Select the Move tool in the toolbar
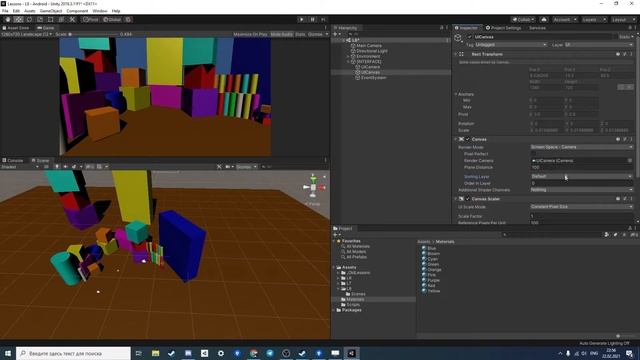Image resolution: width=640 pixels, height=360 pixels. [18, 20]
